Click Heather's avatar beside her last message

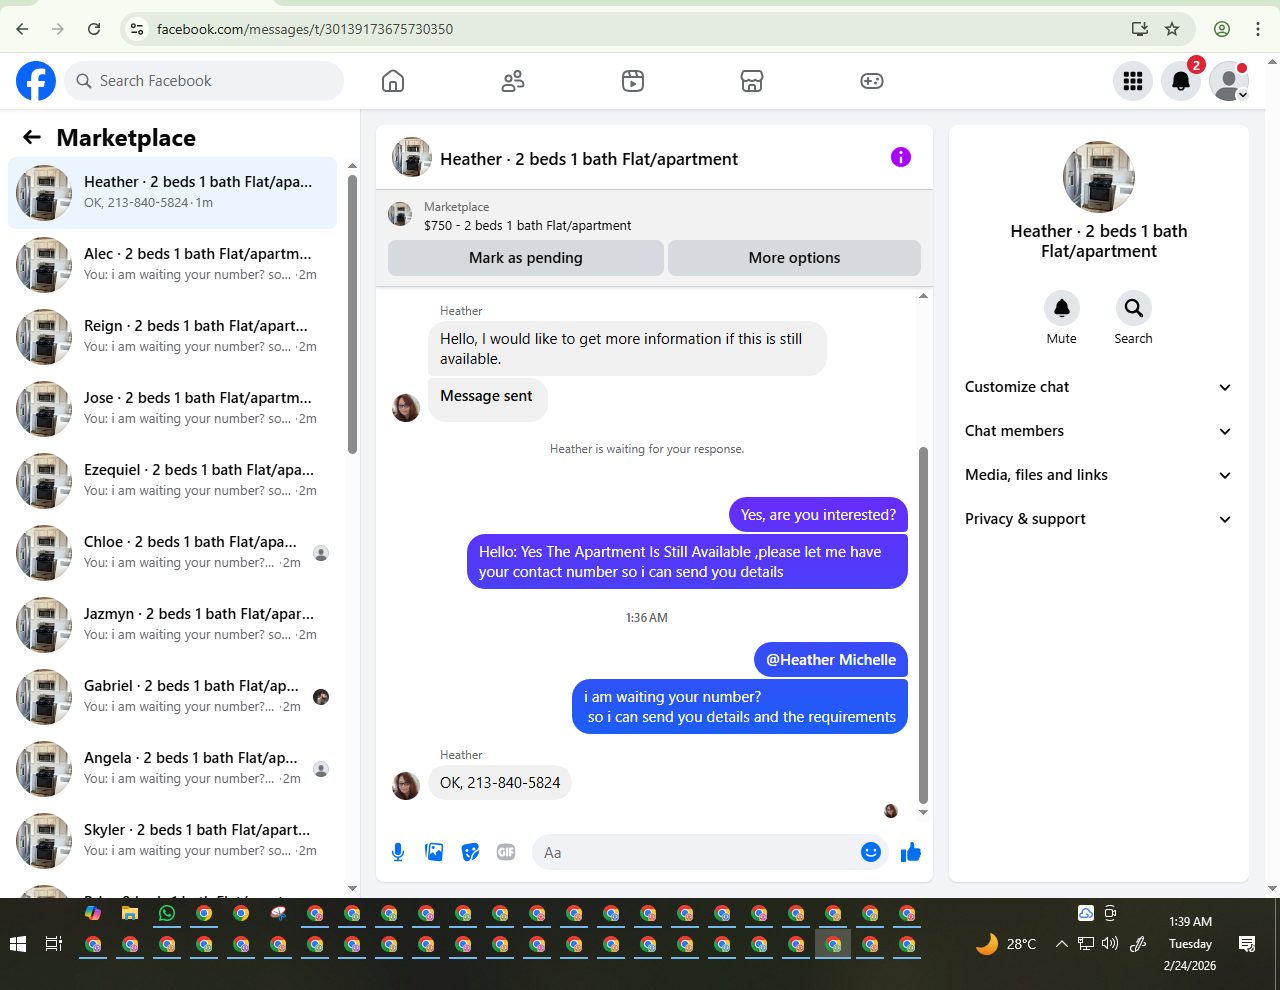click(406, 786)
